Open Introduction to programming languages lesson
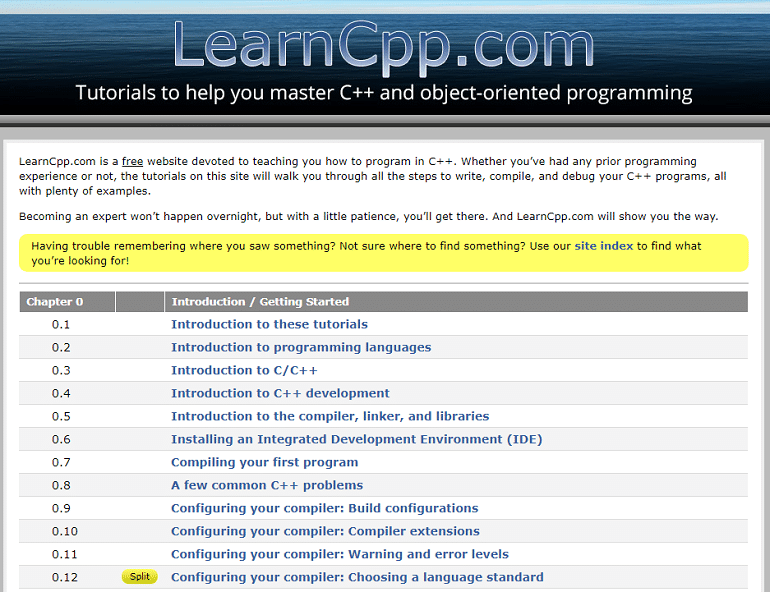770x592 pixels. 301,347
